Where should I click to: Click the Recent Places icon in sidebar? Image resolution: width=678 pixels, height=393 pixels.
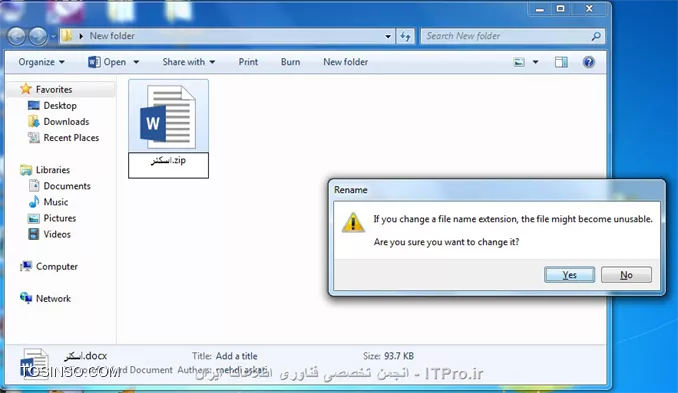34,137
